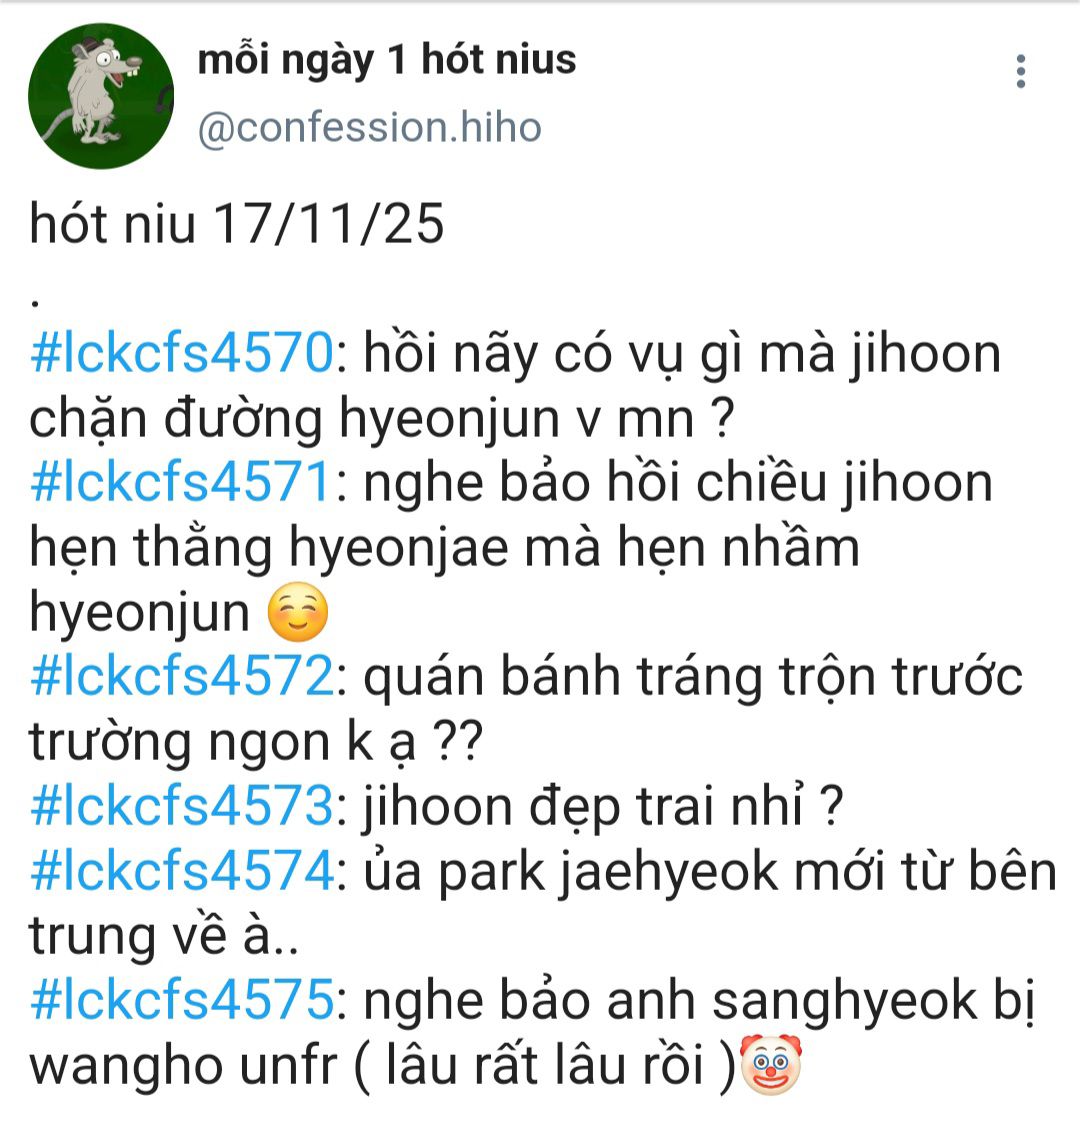This screenshot has height=1142, width=1080.
Task: Open hashtag #lckcfs4572
Action: tap(181, 677)
